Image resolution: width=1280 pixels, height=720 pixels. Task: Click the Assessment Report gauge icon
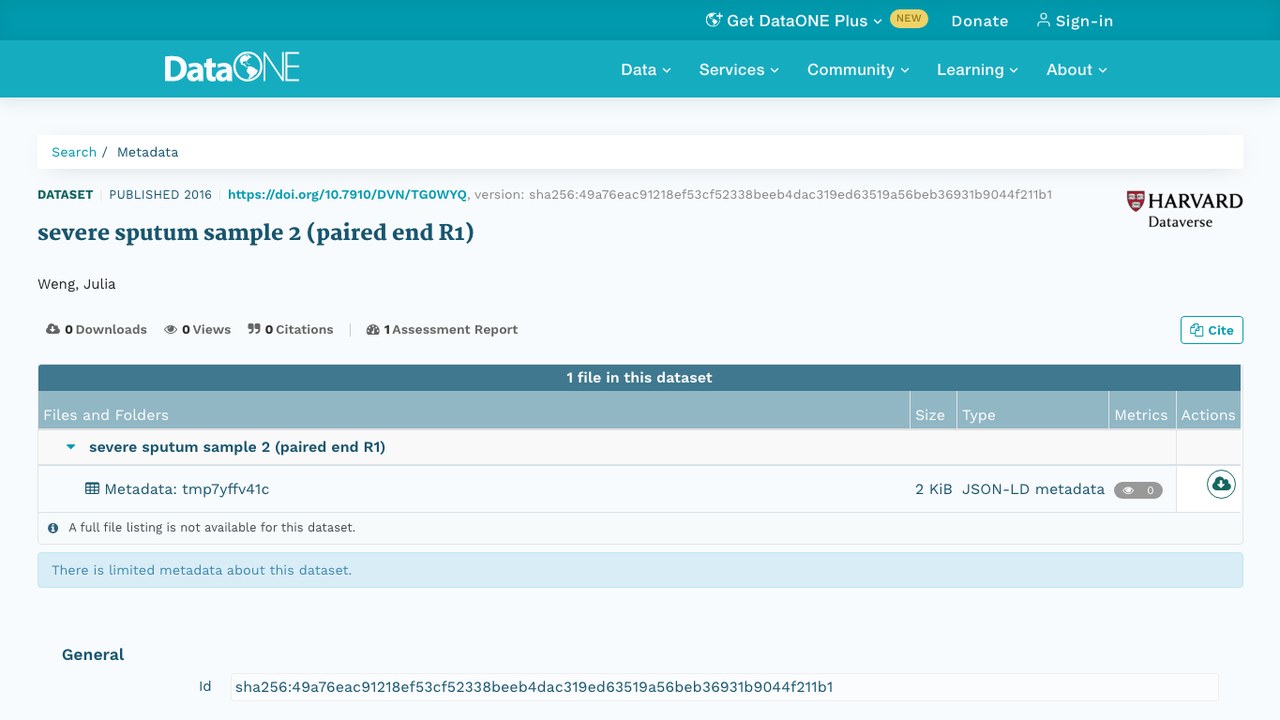point(373,329)
